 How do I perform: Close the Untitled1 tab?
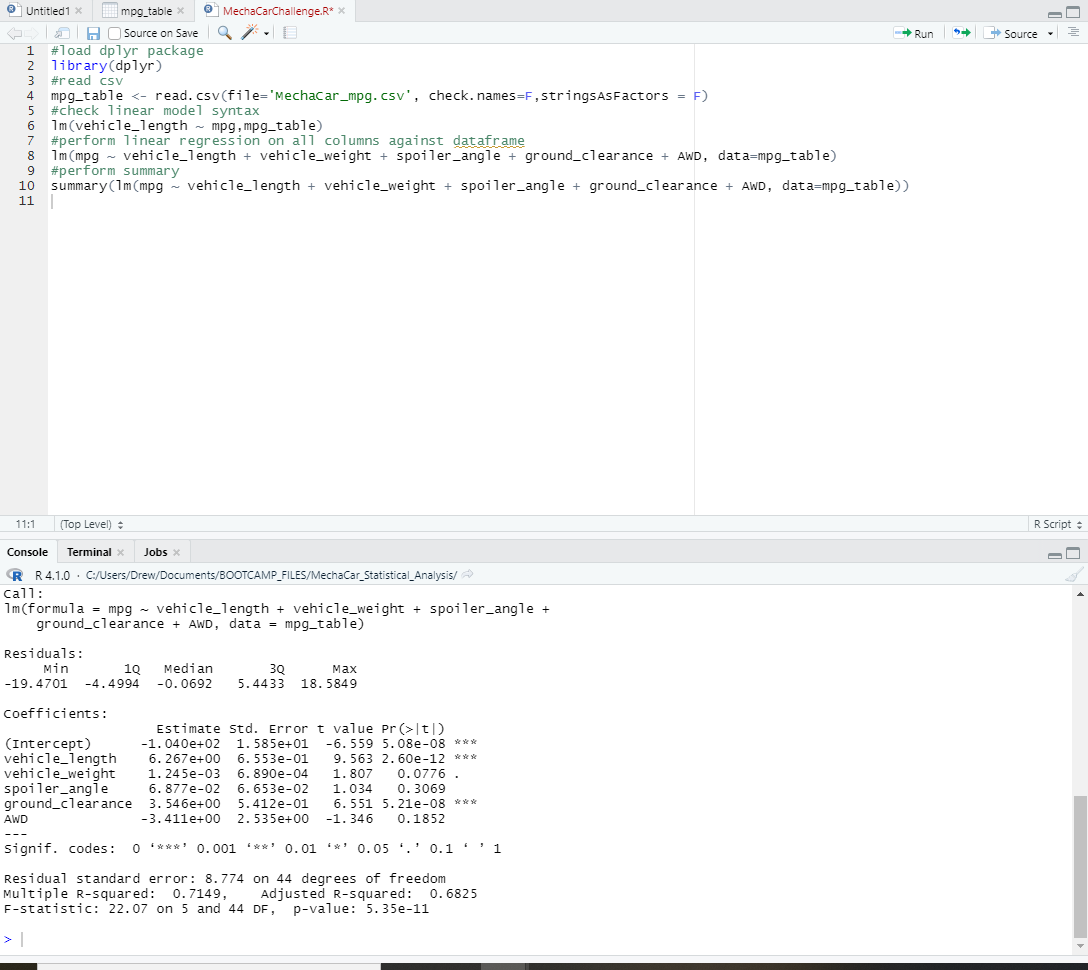pos(78,11)
